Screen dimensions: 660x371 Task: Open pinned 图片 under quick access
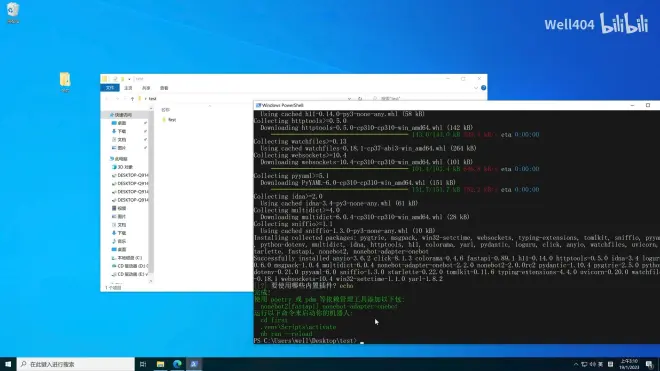coord(119,148)
